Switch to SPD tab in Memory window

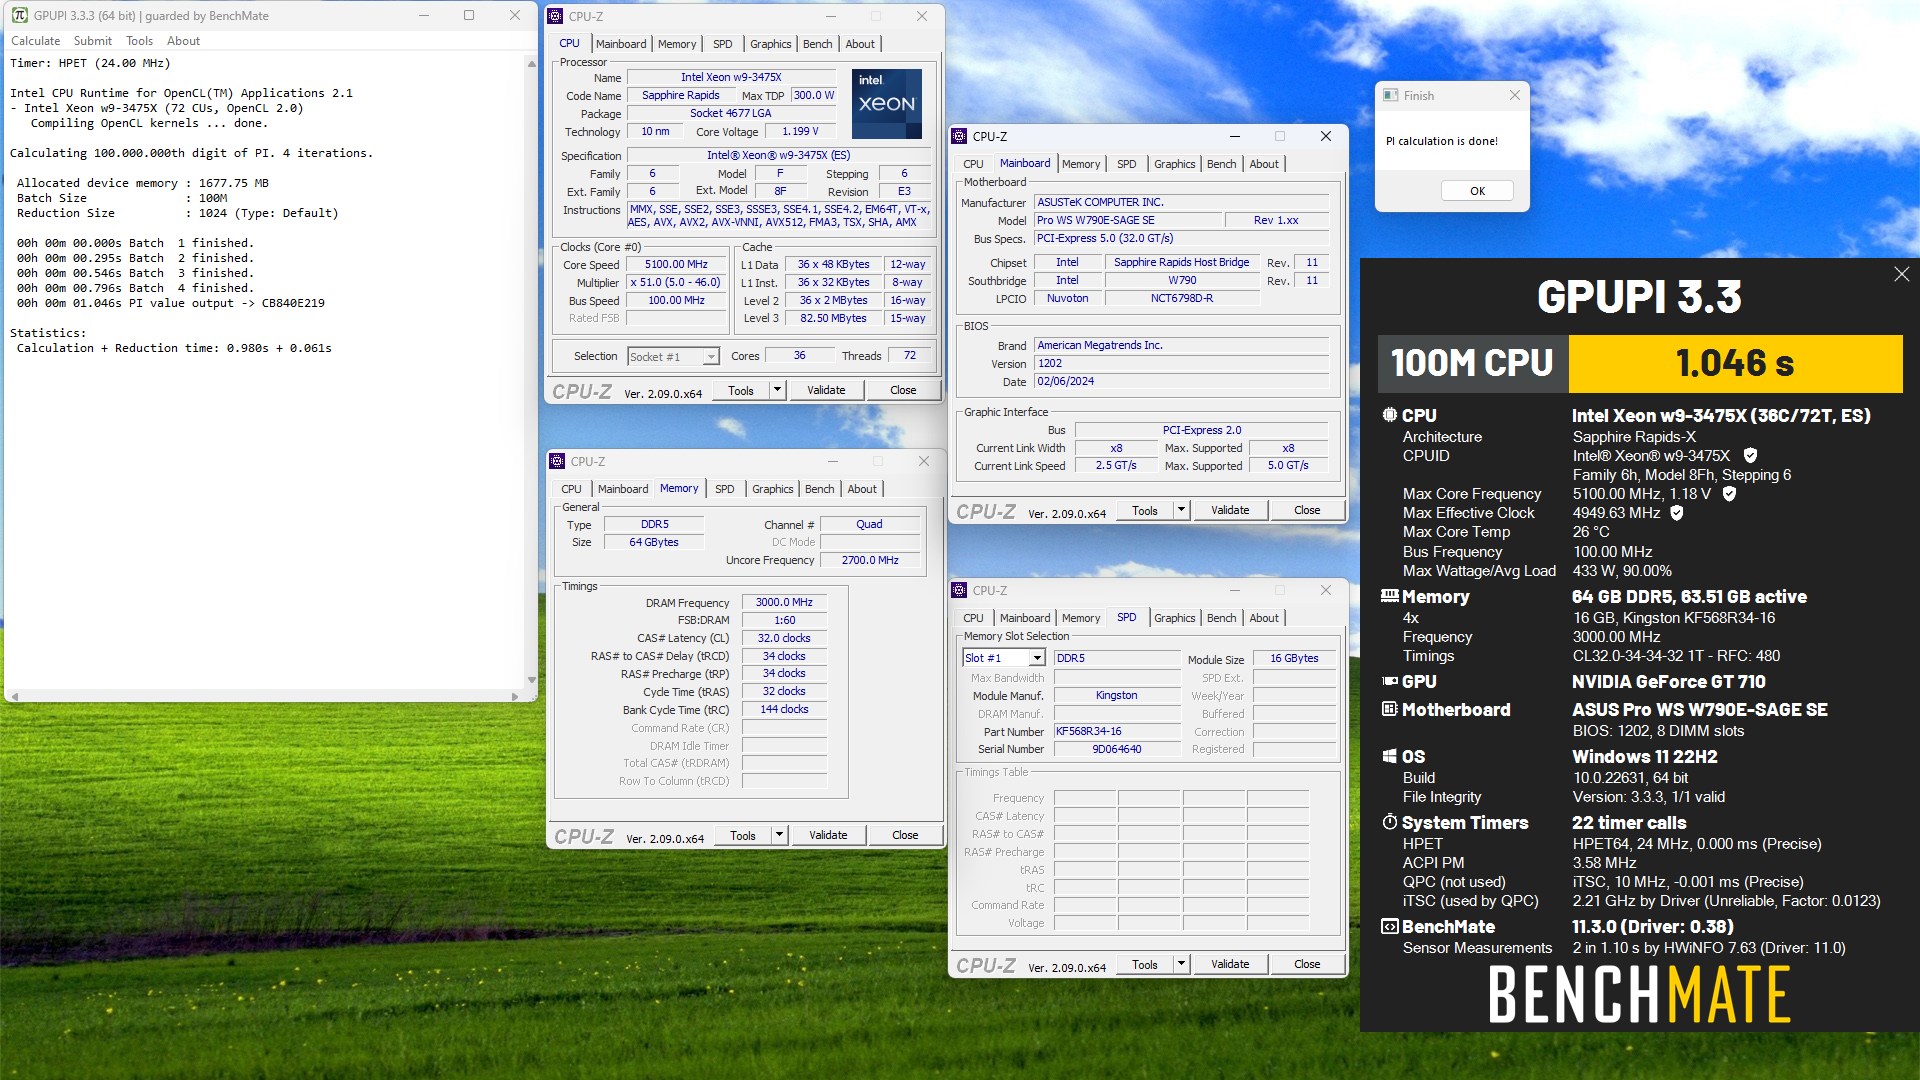point(724,489)
